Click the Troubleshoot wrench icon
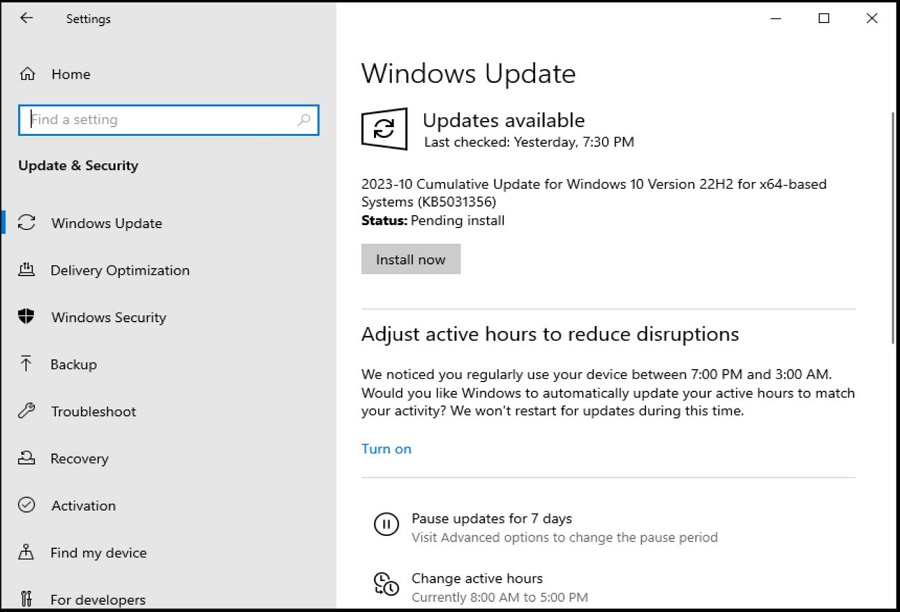Image resolution: width=900 pixels, height=612 pixels. pyautogui.click(x=26, y=410)
